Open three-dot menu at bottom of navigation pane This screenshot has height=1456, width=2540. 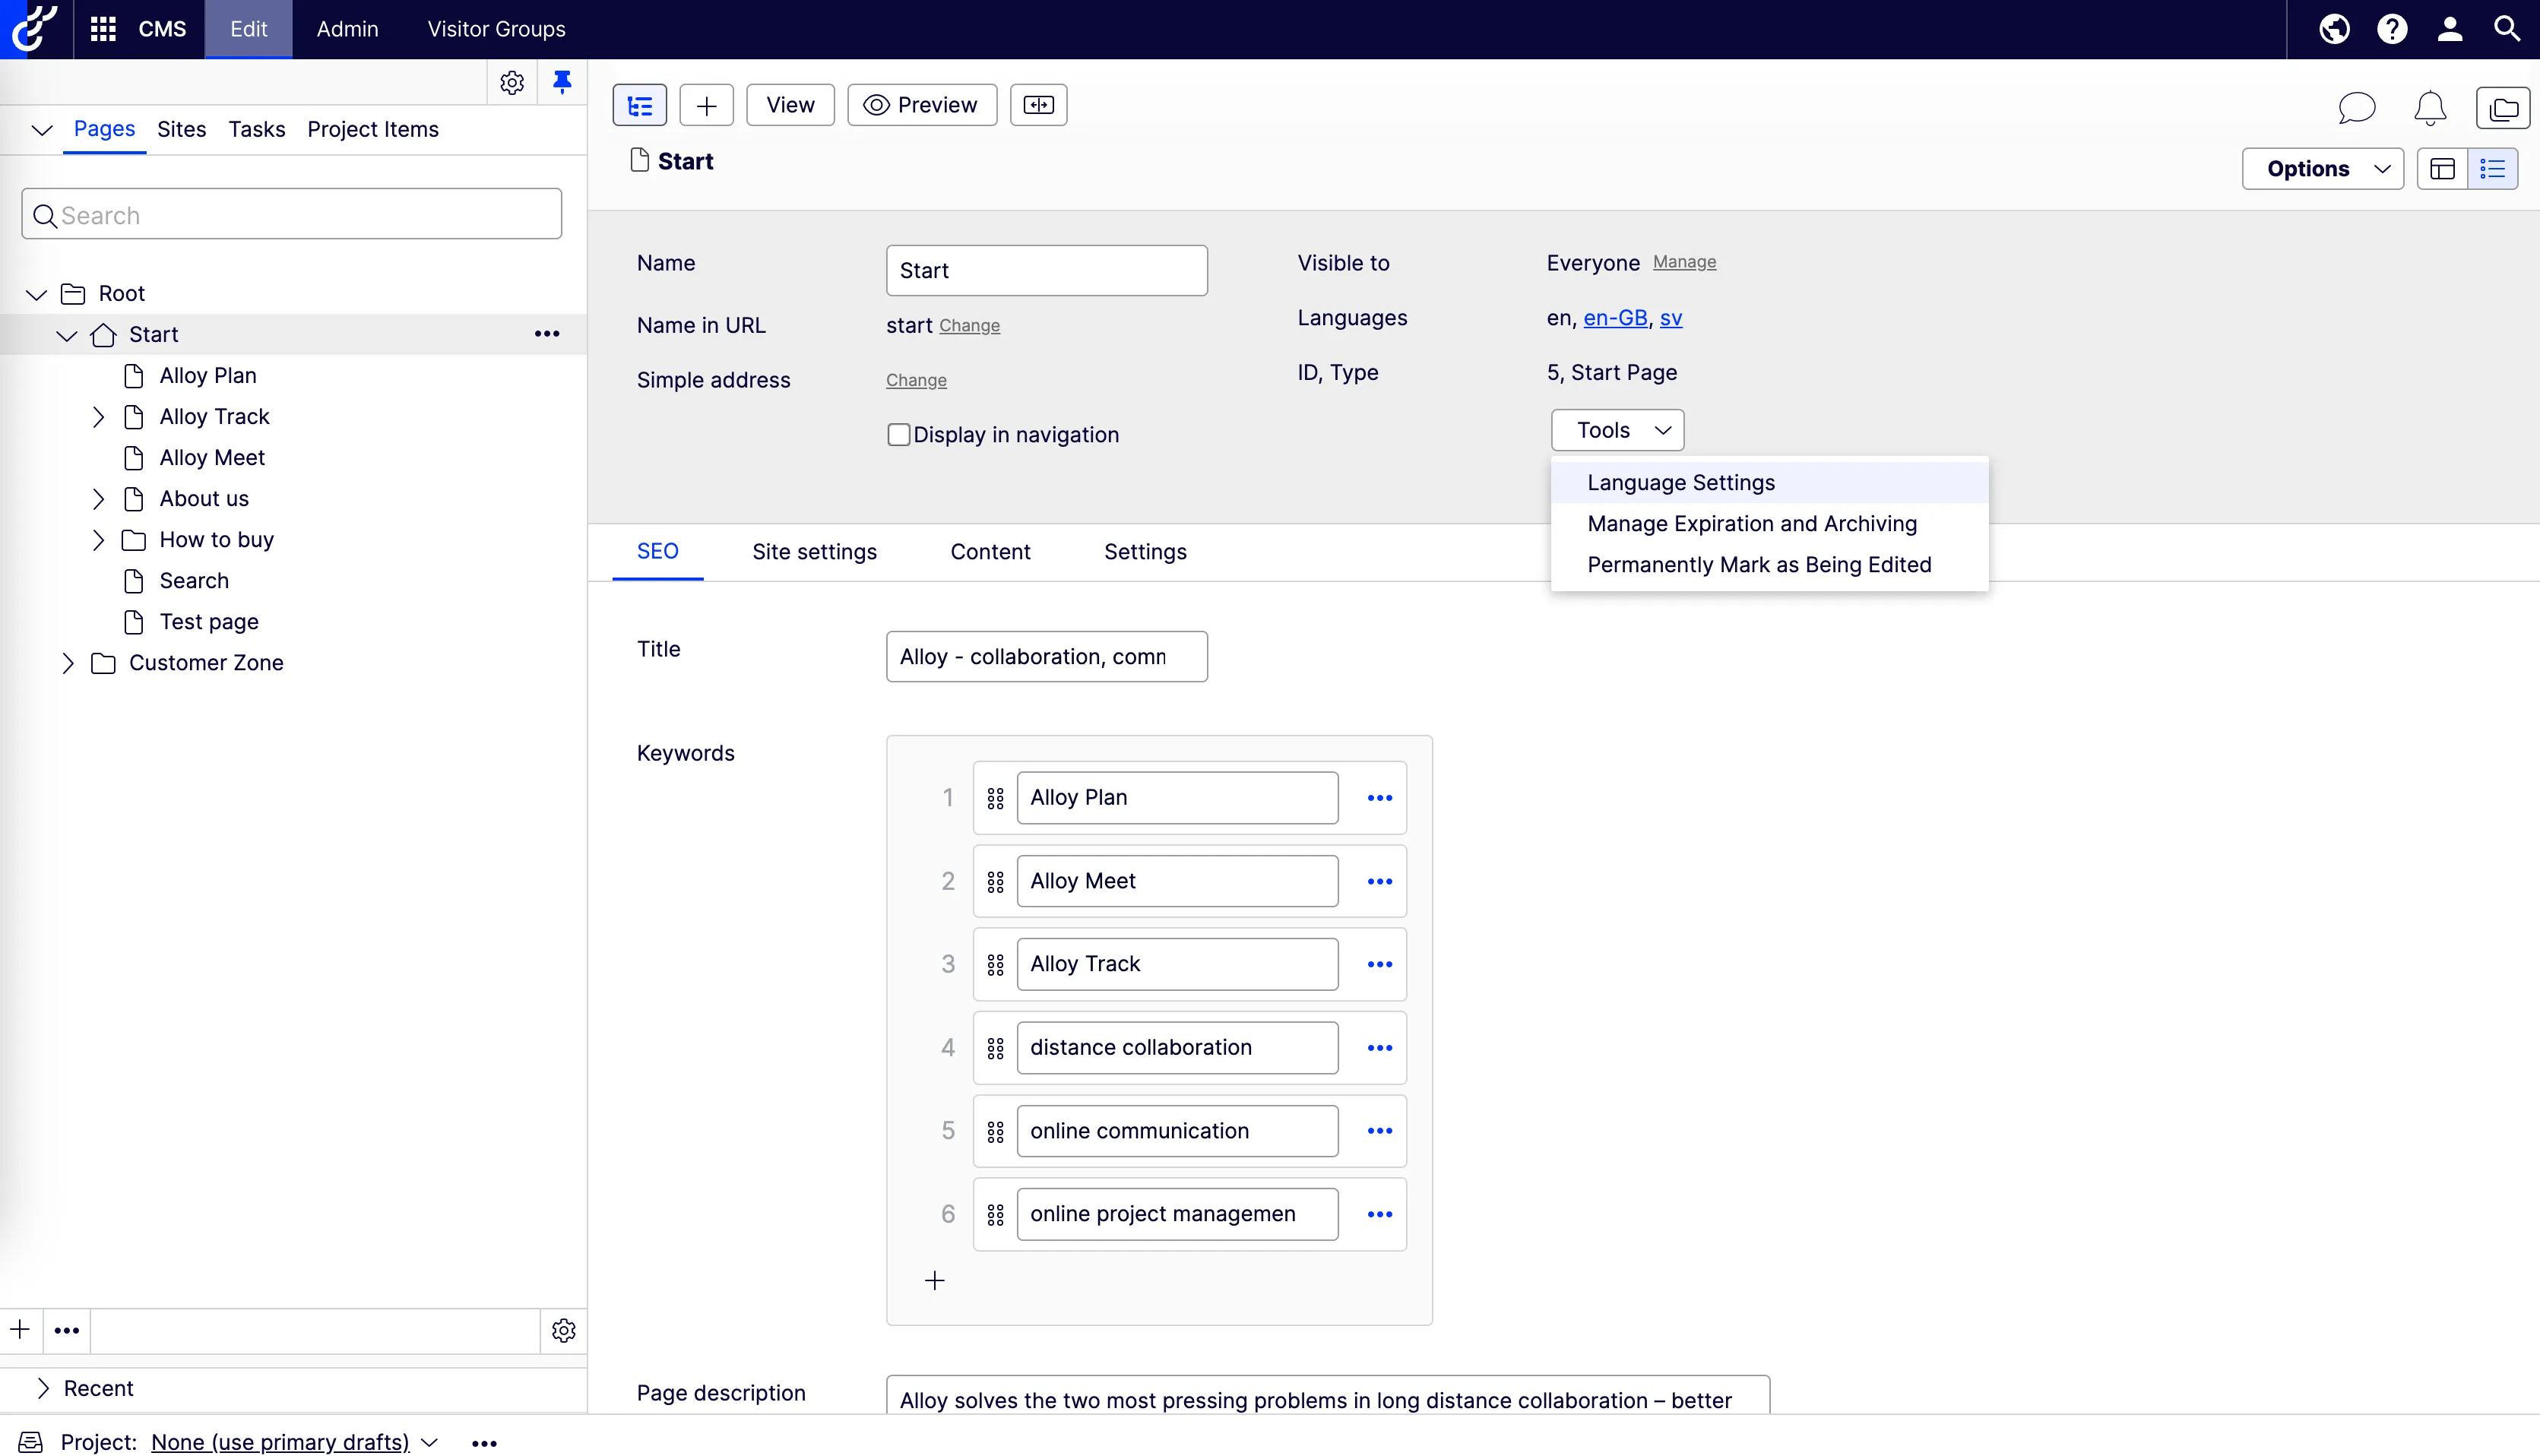(x=67, y=1330)
